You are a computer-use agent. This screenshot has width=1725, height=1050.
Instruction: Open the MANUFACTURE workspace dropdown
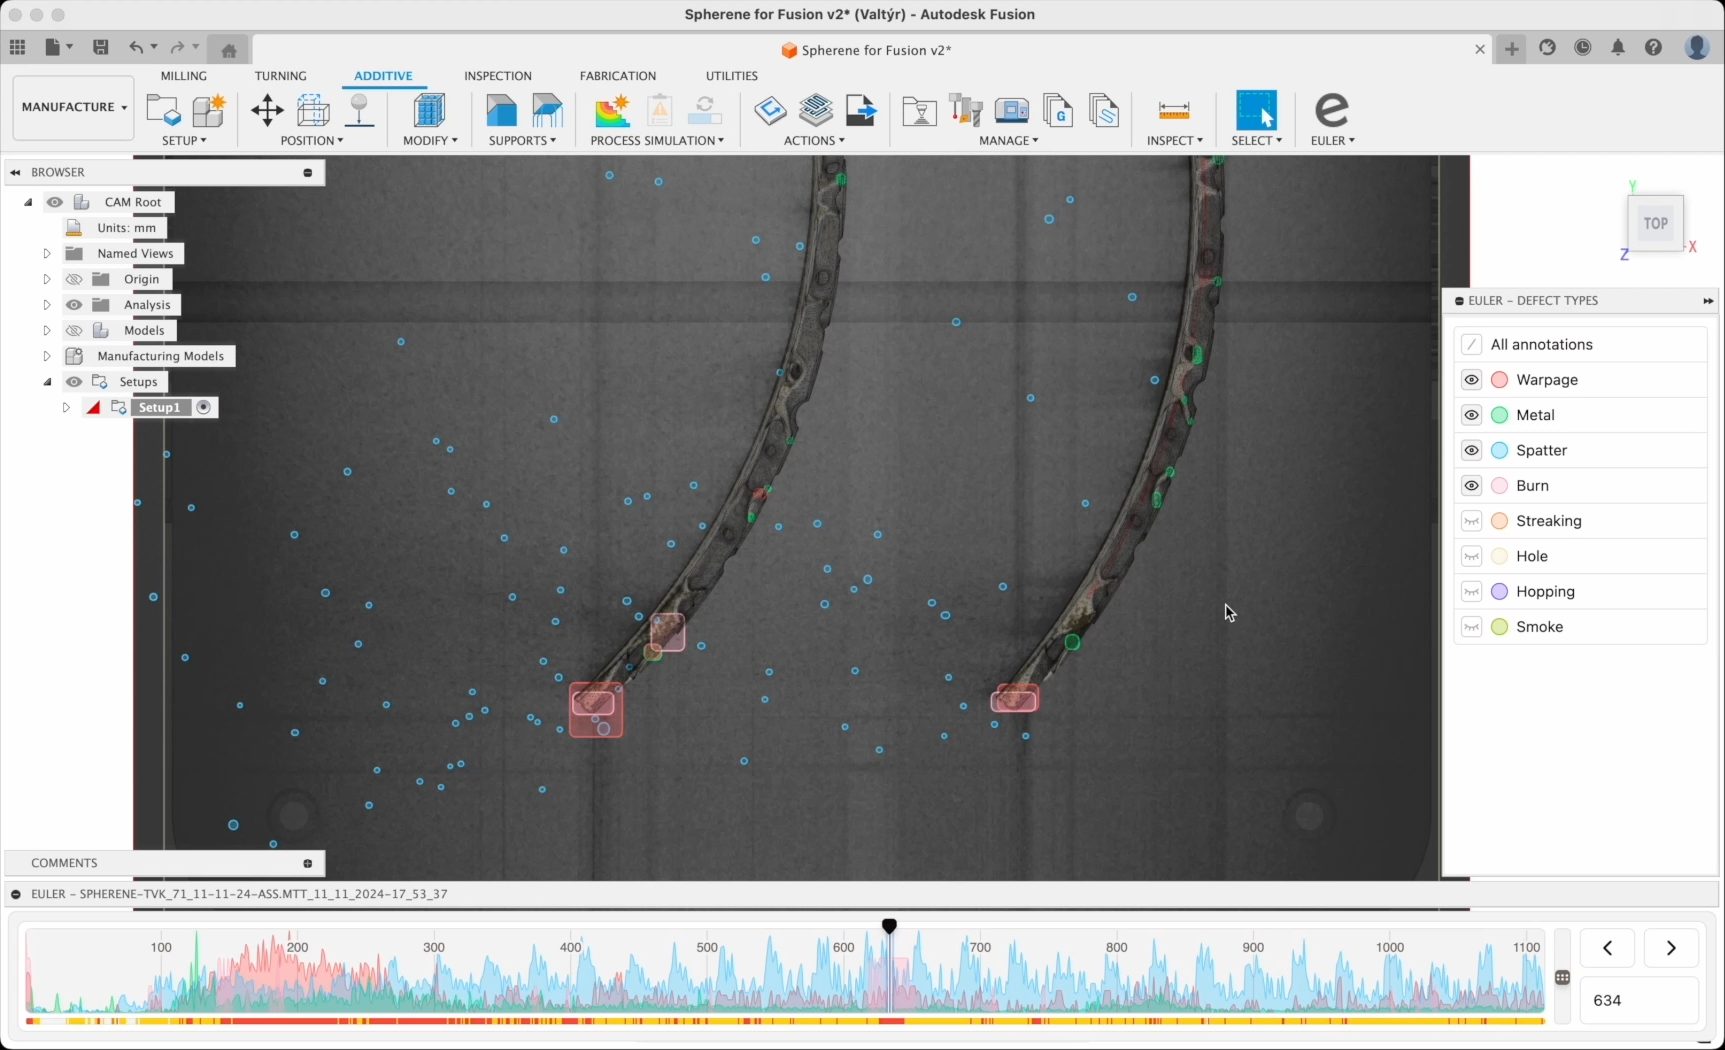[74, 107]
